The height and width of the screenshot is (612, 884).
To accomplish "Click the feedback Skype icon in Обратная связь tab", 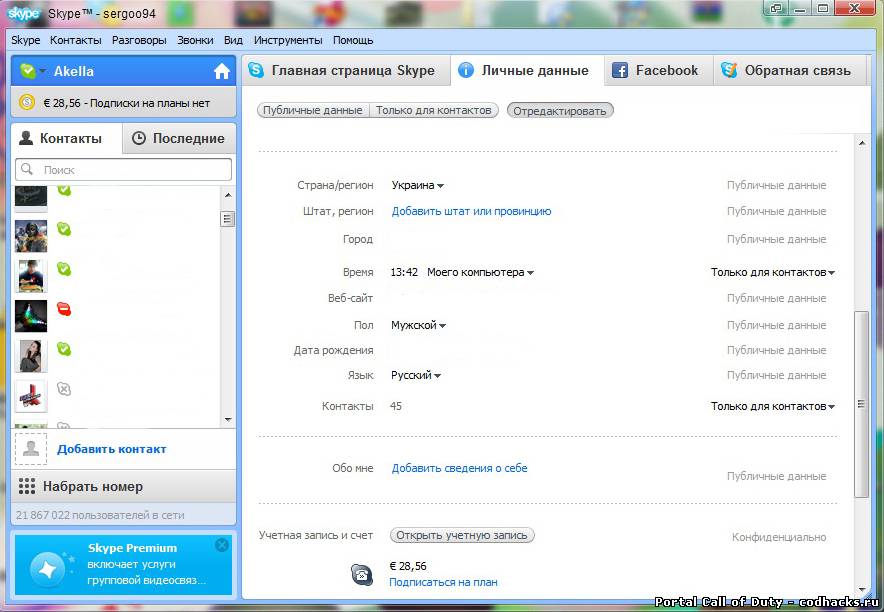I will [x=728, y=70].
